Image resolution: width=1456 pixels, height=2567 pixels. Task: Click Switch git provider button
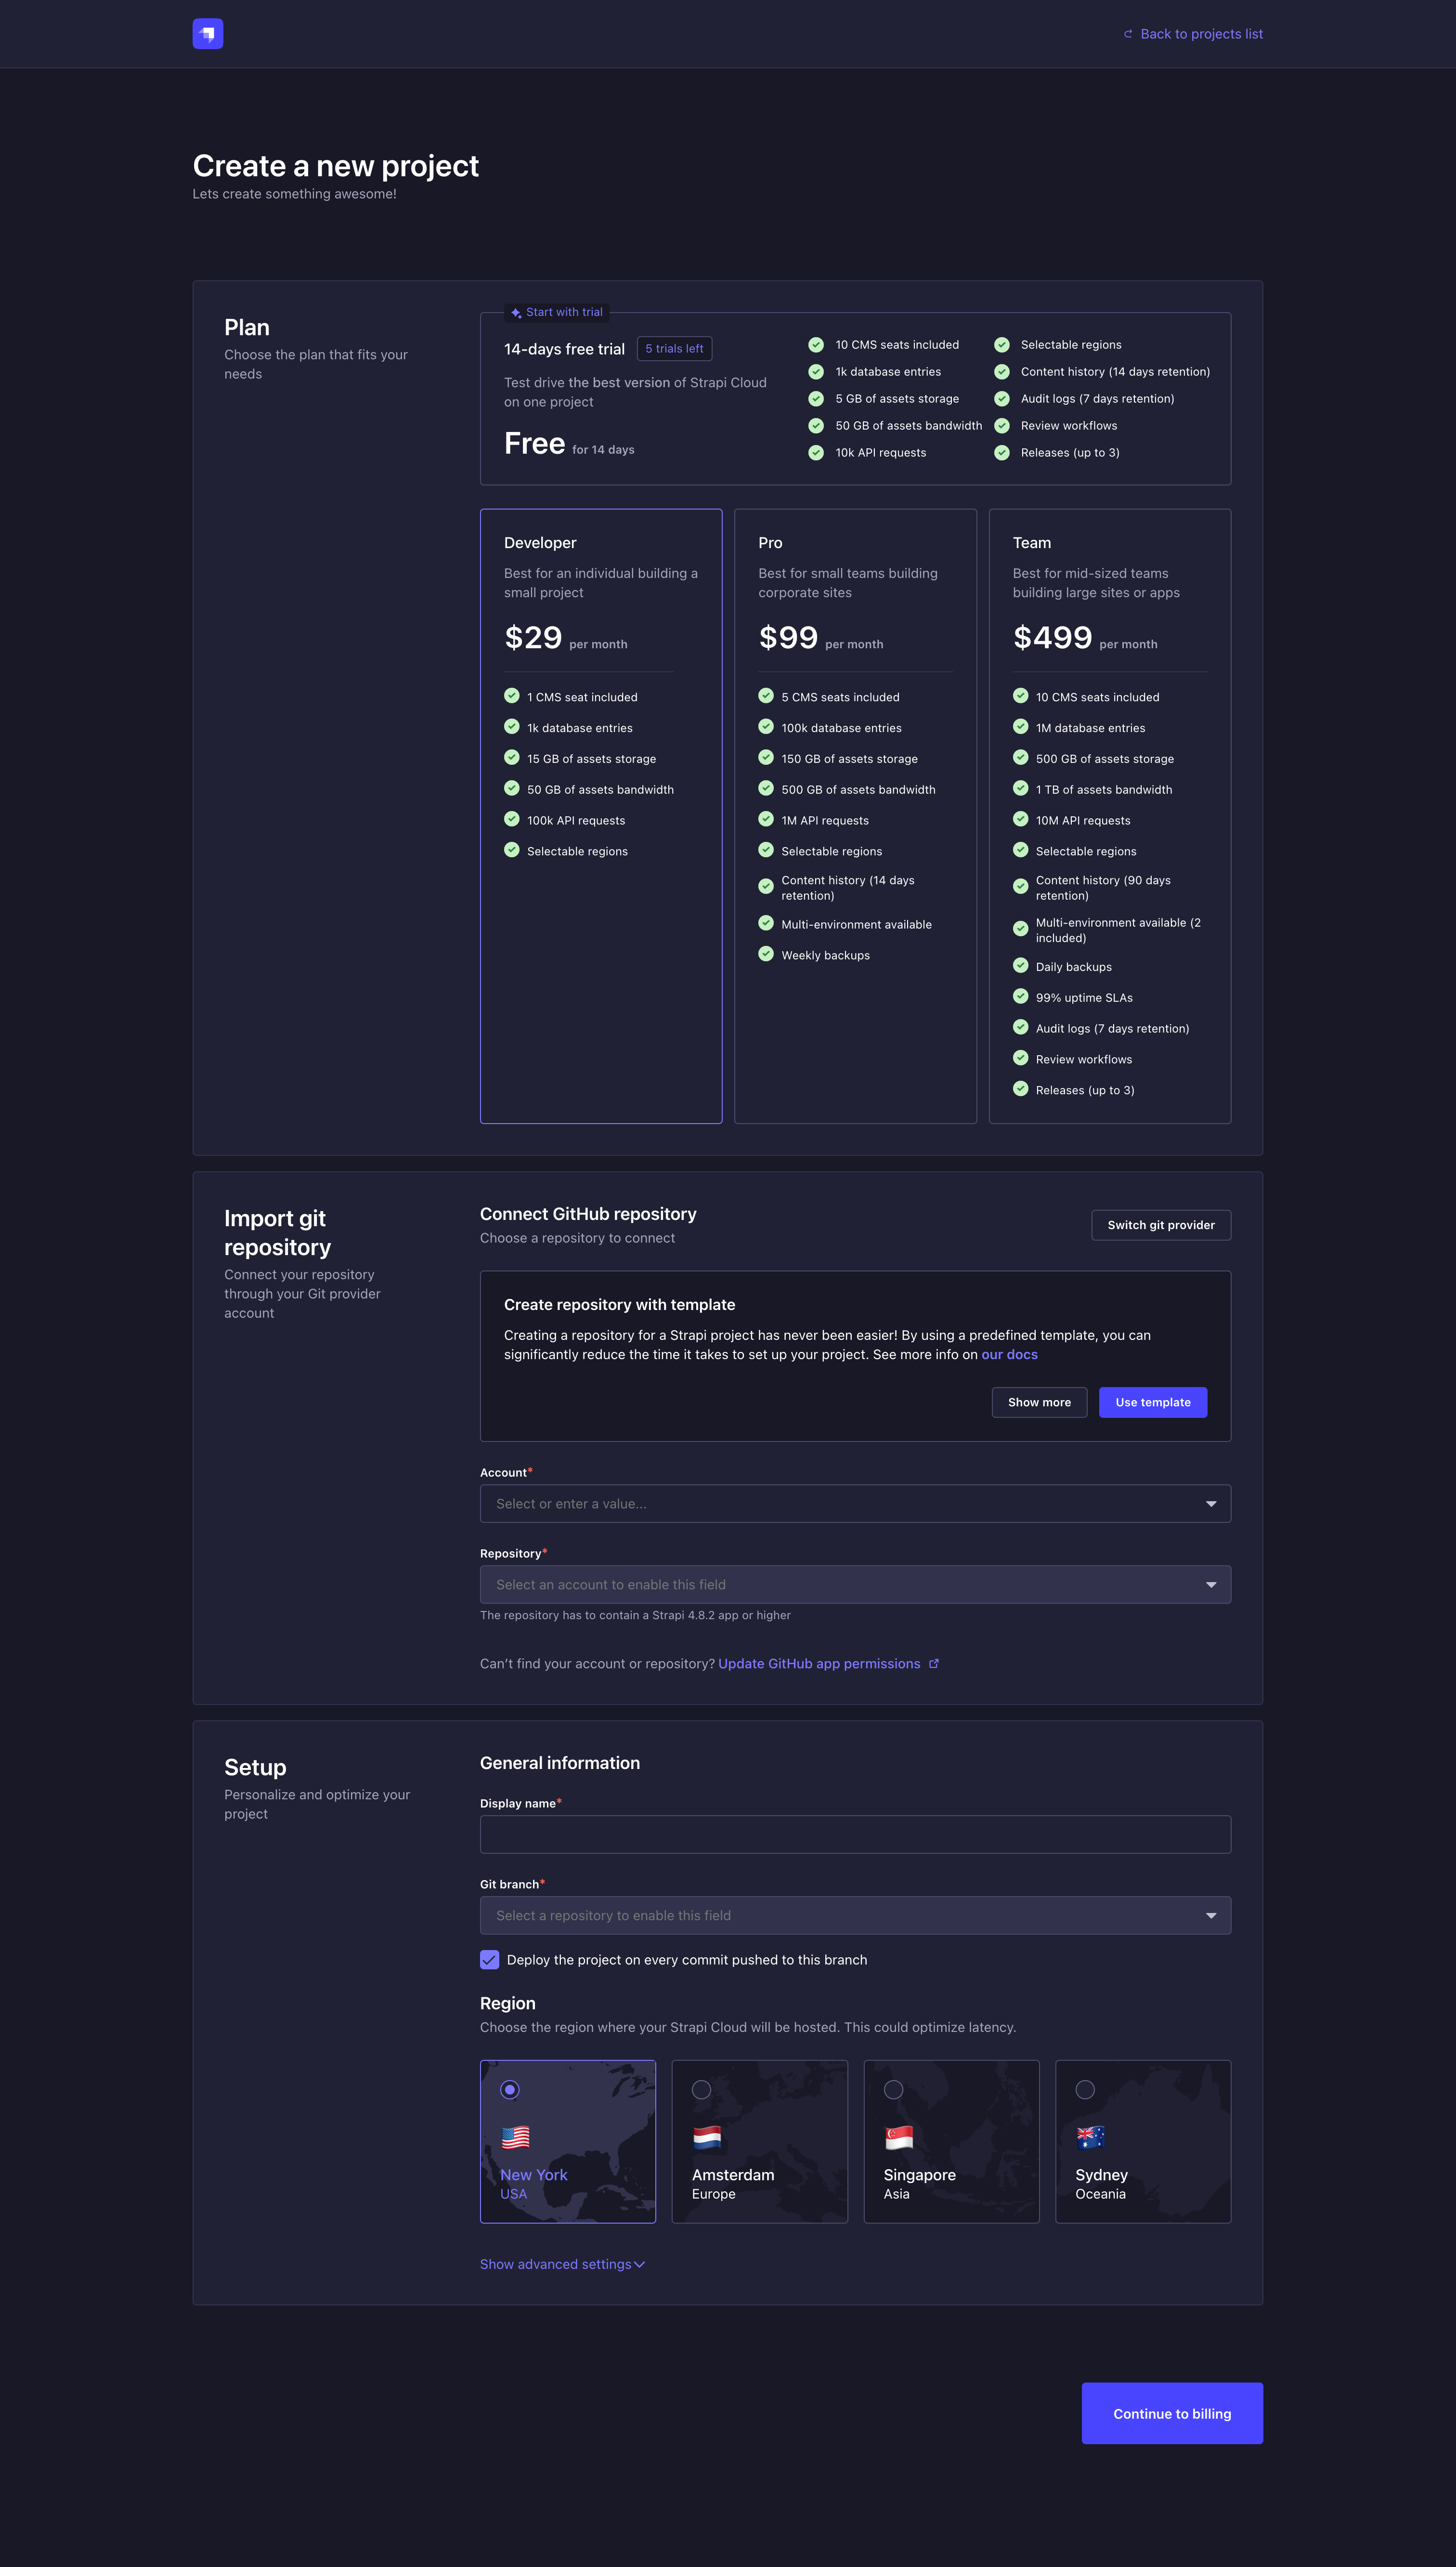pyautogui.click(x=1161, y=1225)
